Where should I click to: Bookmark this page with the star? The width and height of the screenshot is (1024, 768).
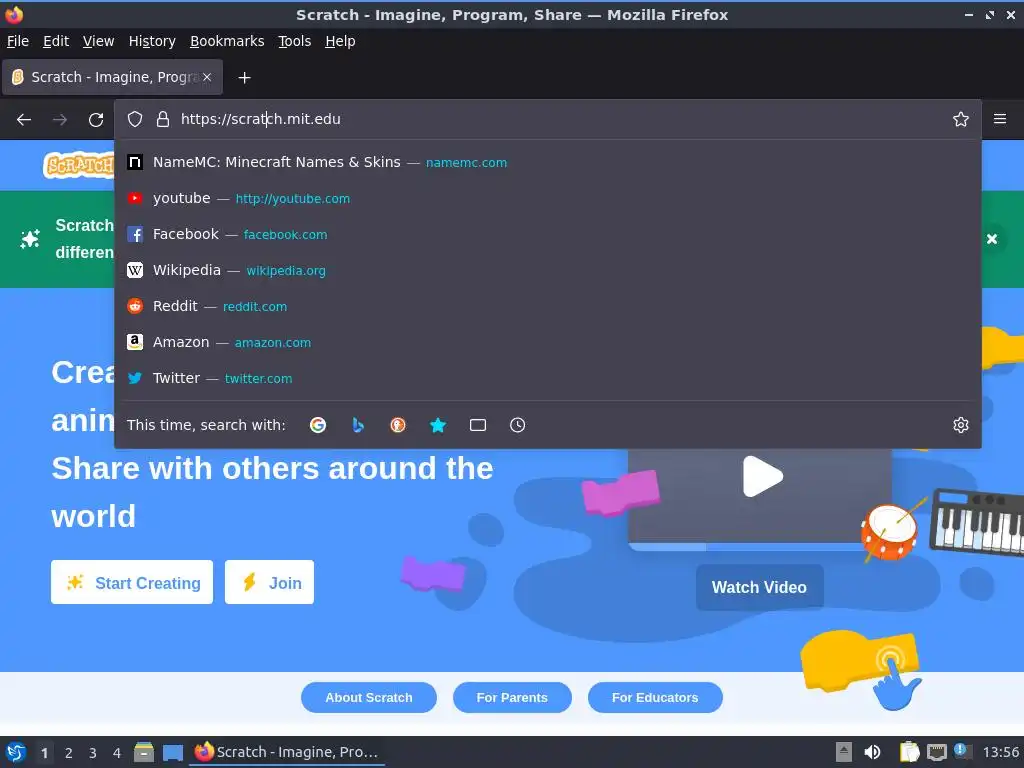click(960, 119)
